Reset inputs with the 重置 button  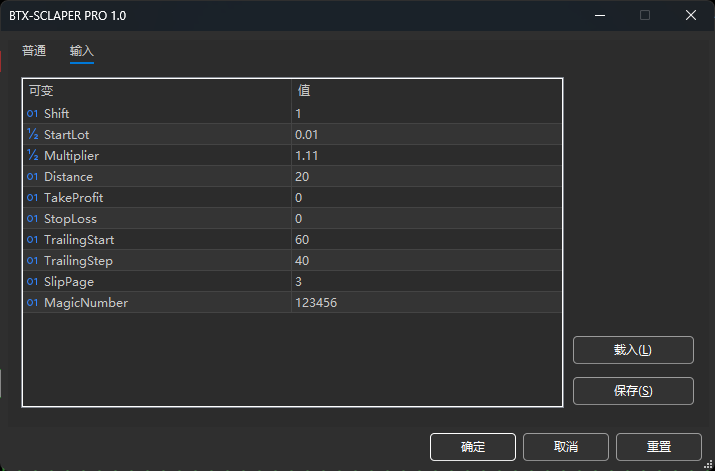[659, 447]
